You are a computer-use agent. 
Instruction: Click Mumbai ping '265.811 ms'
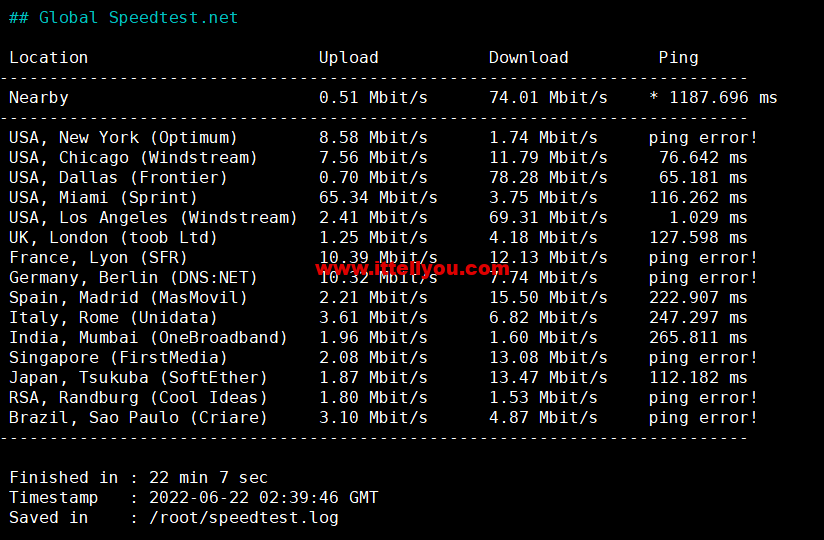(x=698, y=337)
